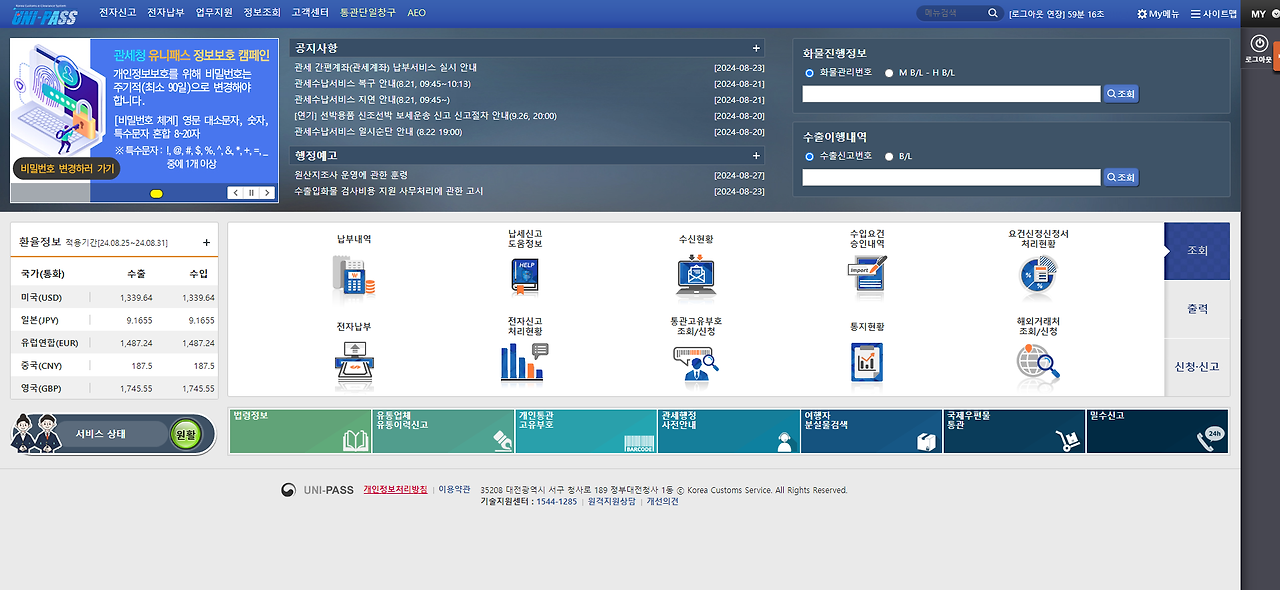This screenshot has width=1280, height=590.
Task: Open the 개인정보처리방침 footer link
Action: point(395,490)
